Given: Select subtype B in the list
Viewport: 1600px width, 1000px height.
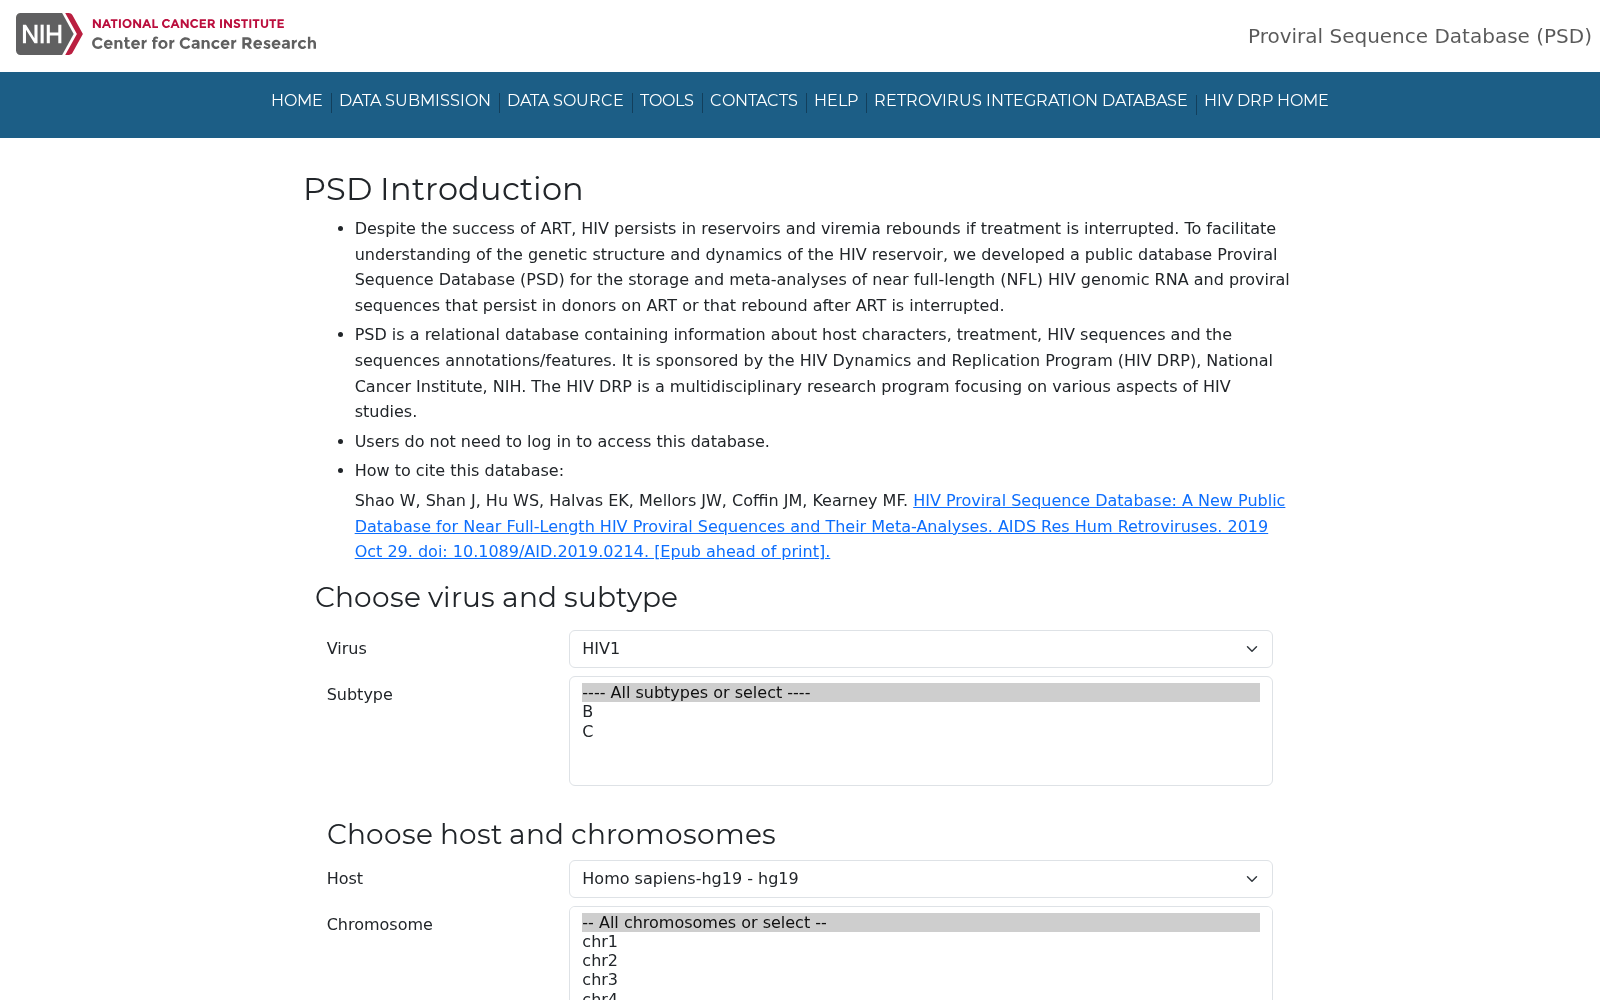Looking at the screenshot, I should (921, 712).
